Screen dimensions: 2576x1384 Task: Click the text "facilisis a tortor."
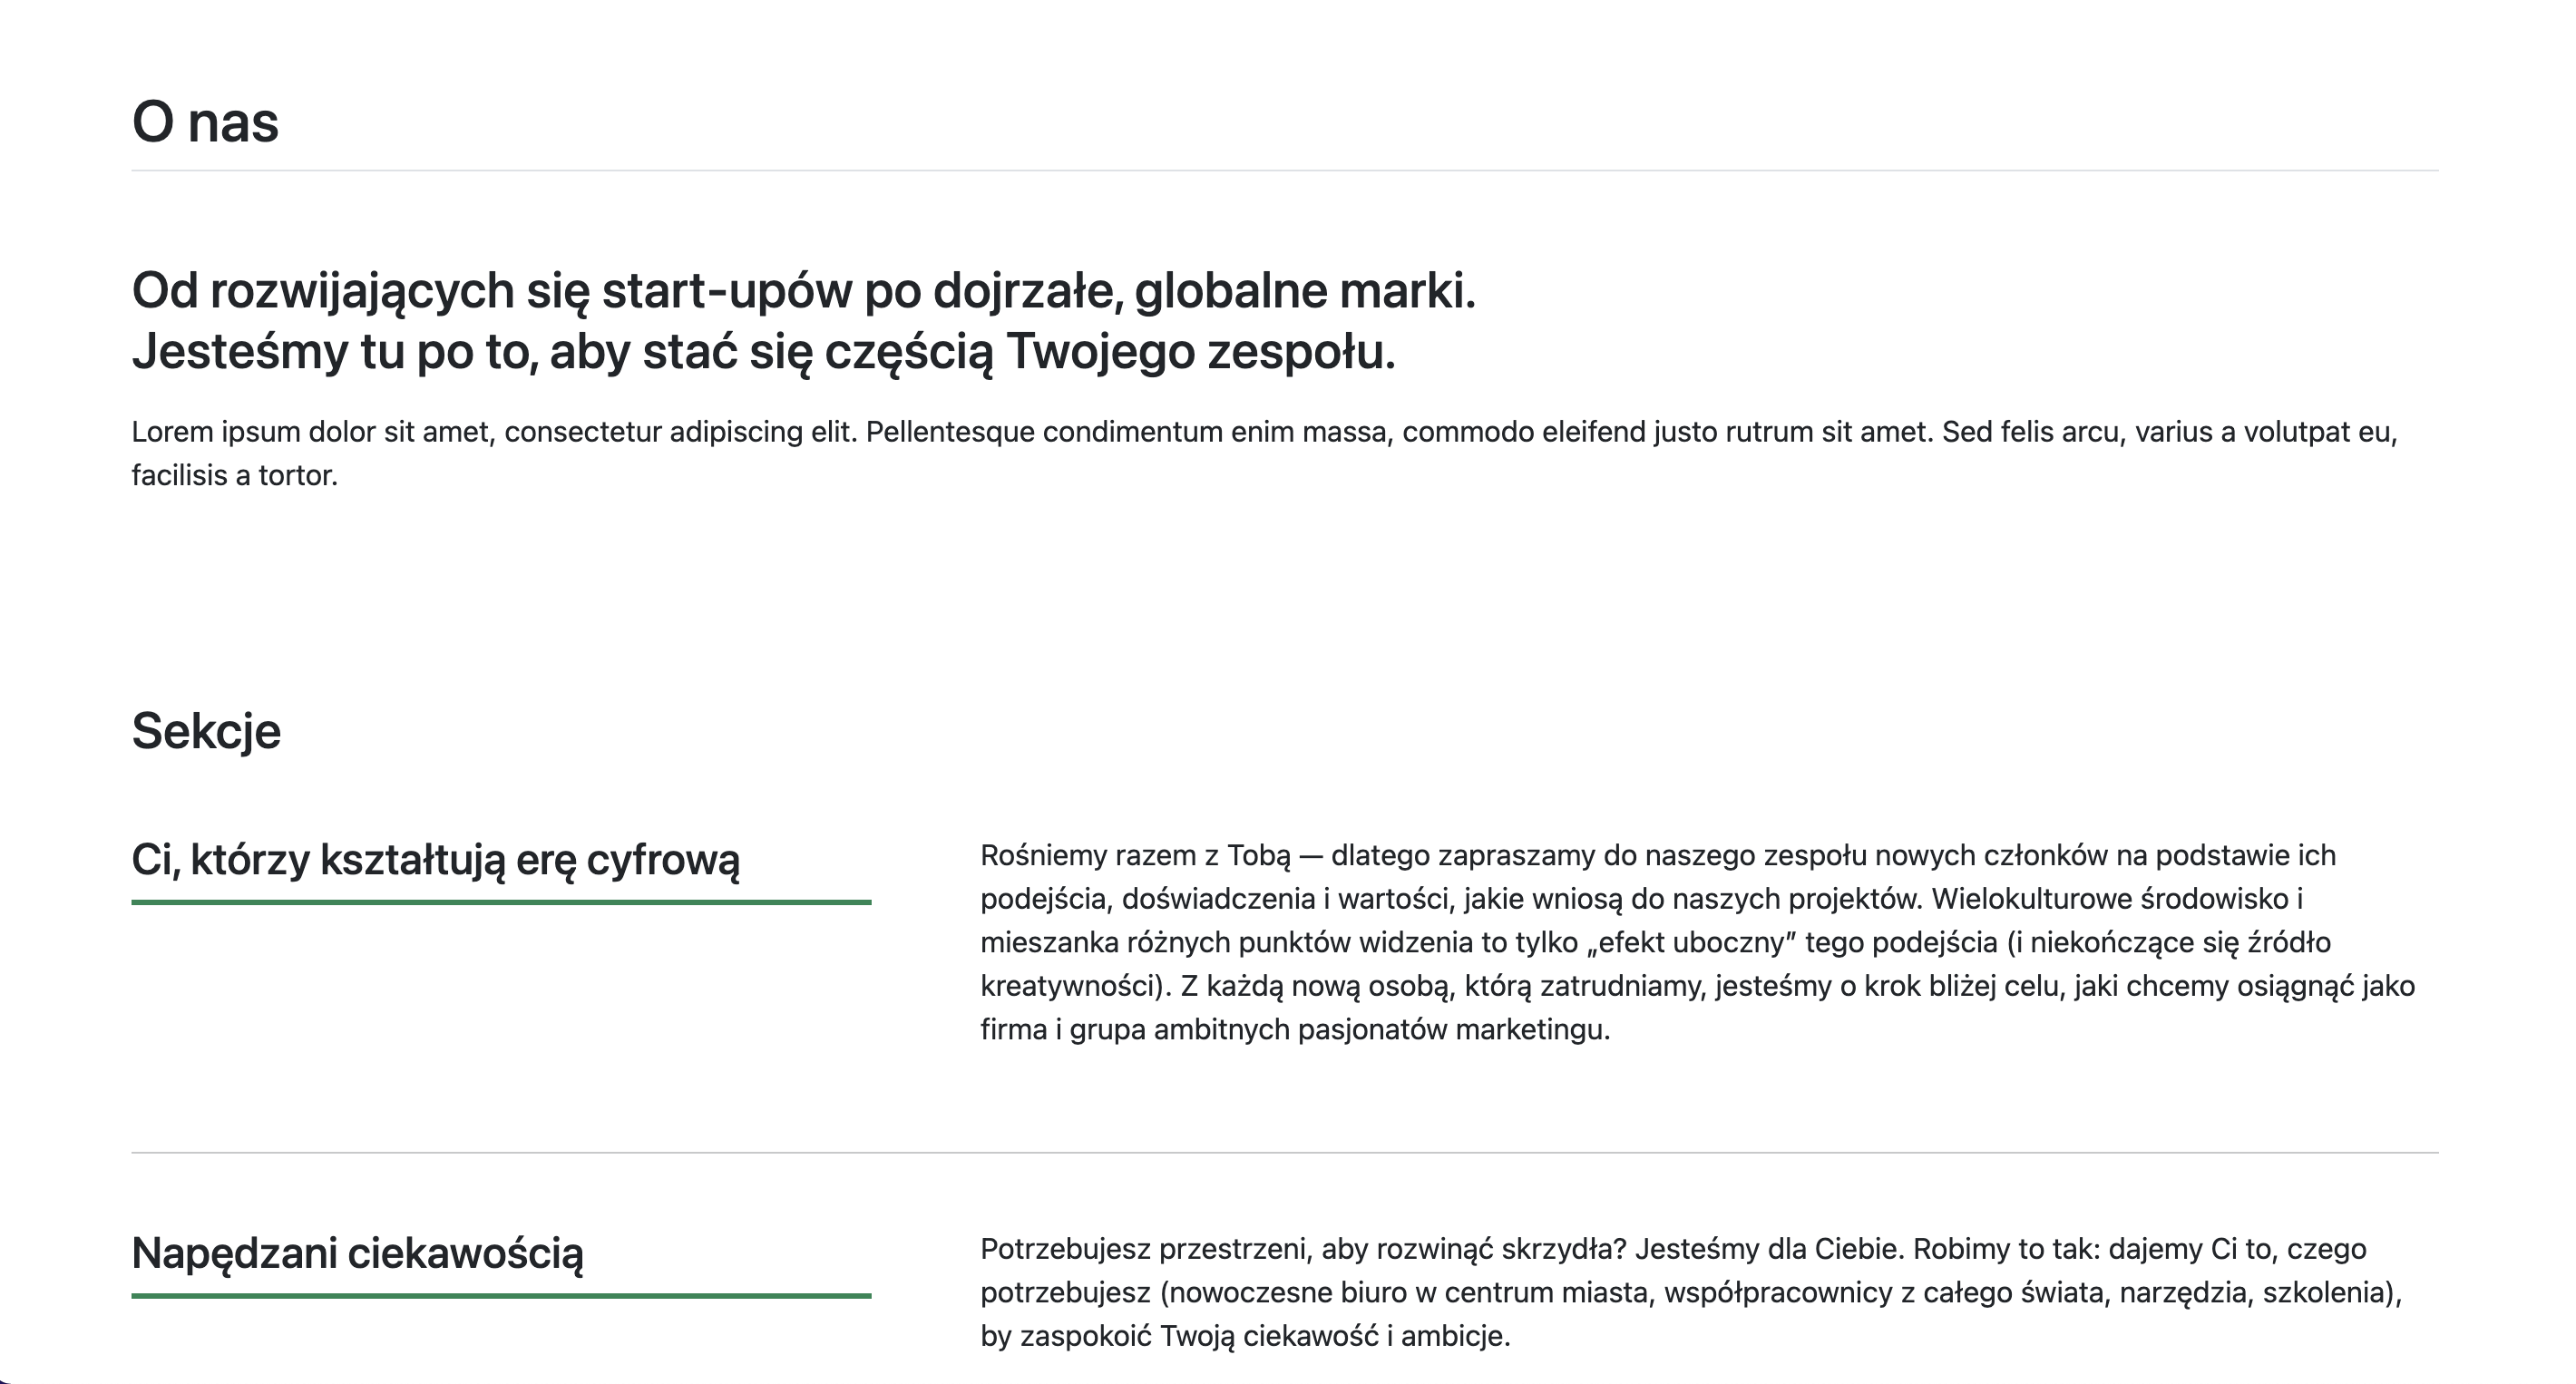235,475
